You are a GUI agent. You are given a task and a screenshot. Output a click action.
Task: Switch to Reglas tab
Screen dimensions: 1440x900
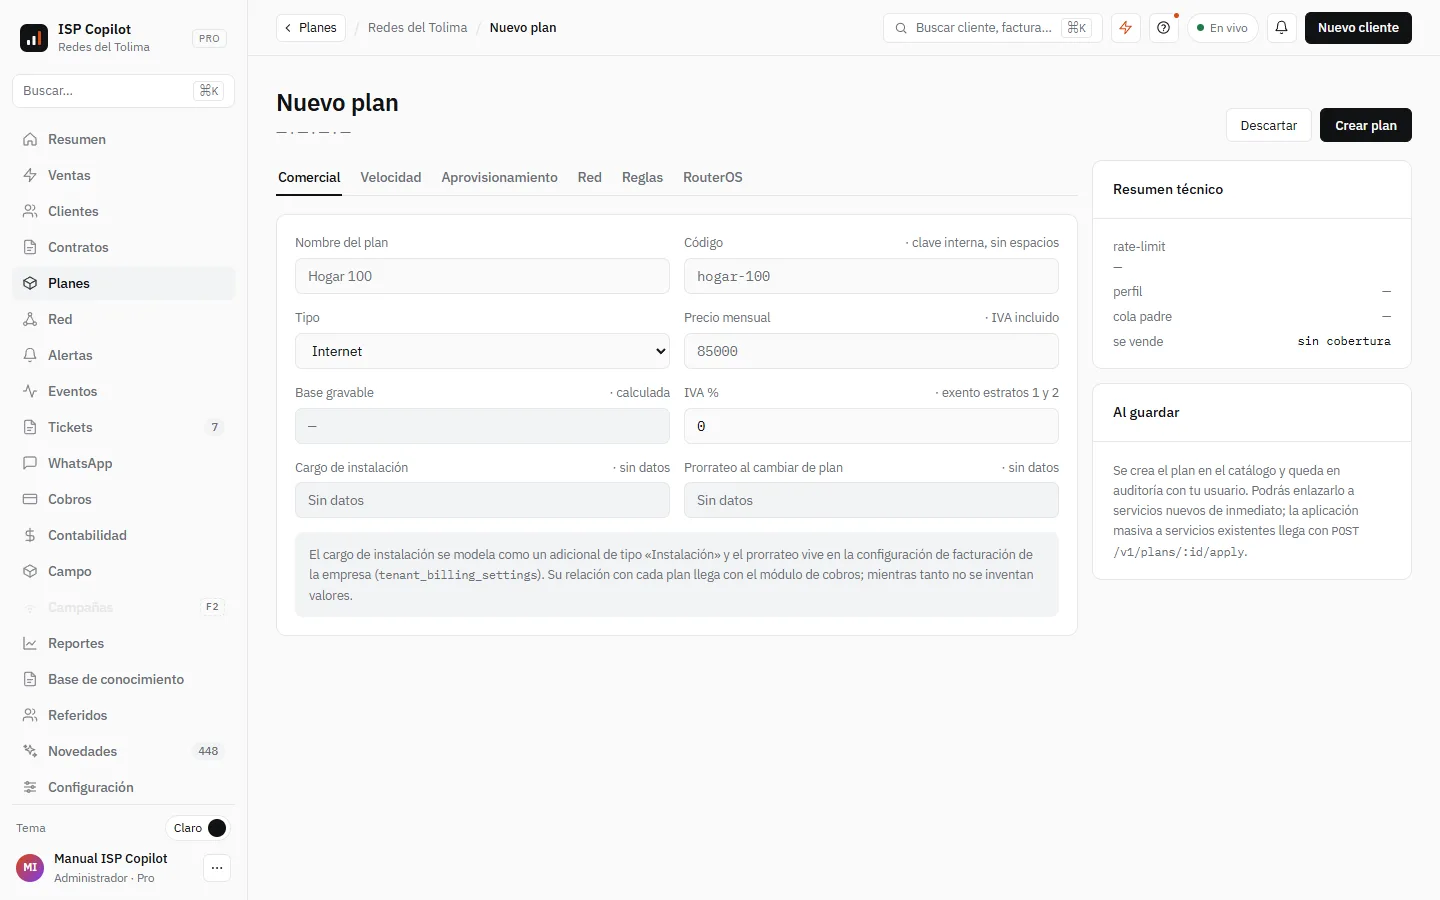(642, 177)
